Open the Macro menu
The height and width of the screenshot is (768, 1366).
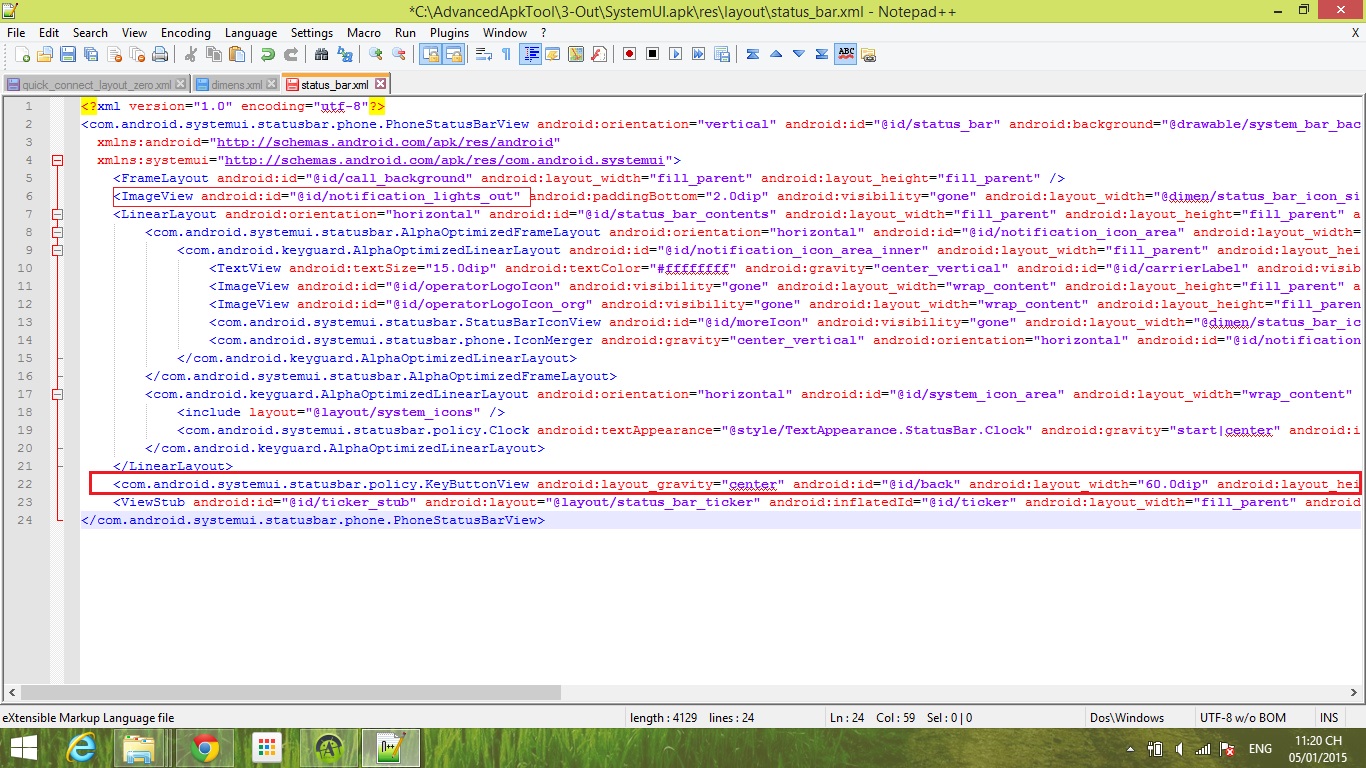tap(364, 33)
